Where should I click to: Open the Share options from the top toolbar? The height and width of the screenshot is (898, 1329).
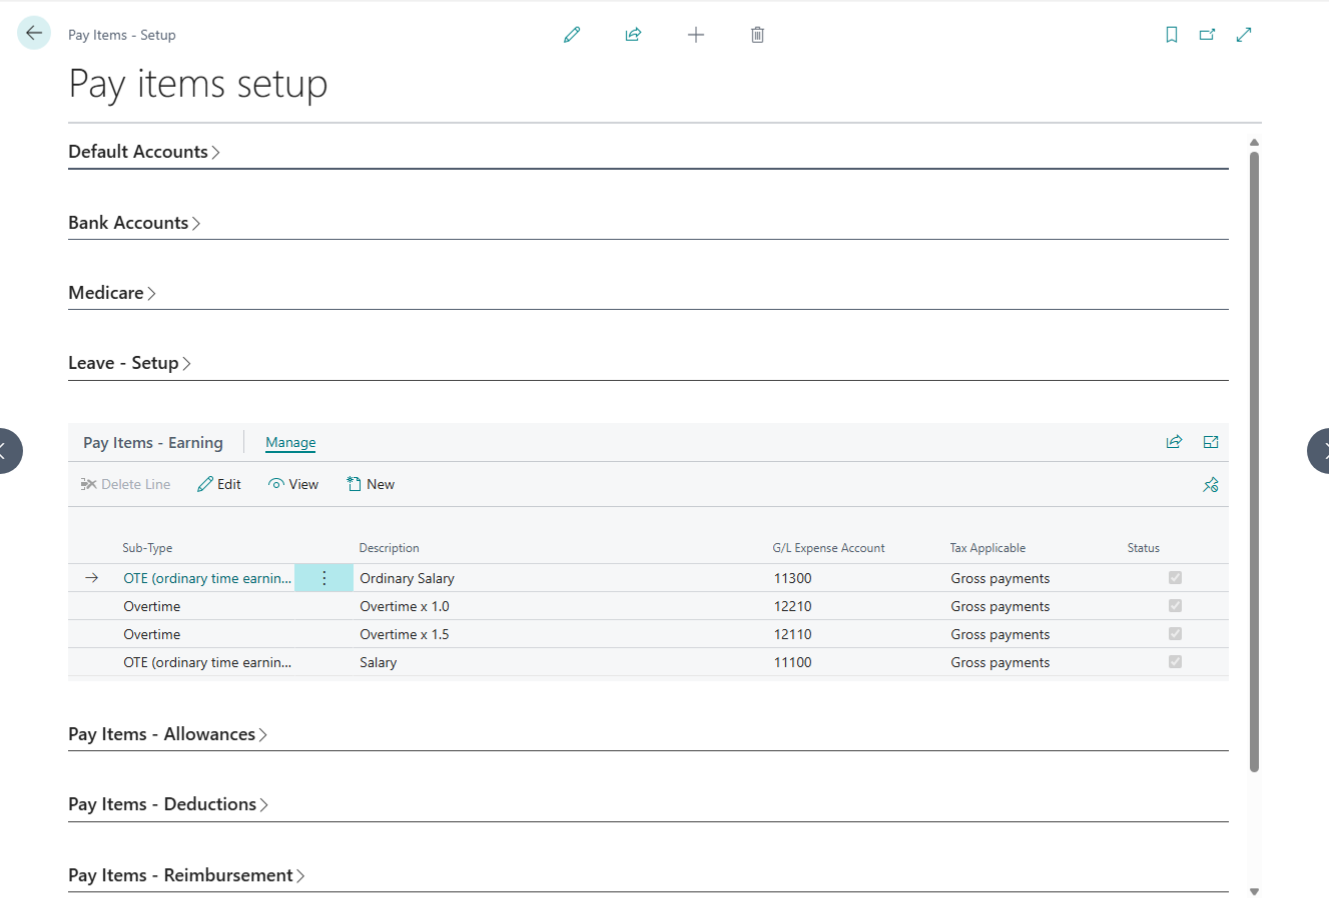click(x=633, y=34)
